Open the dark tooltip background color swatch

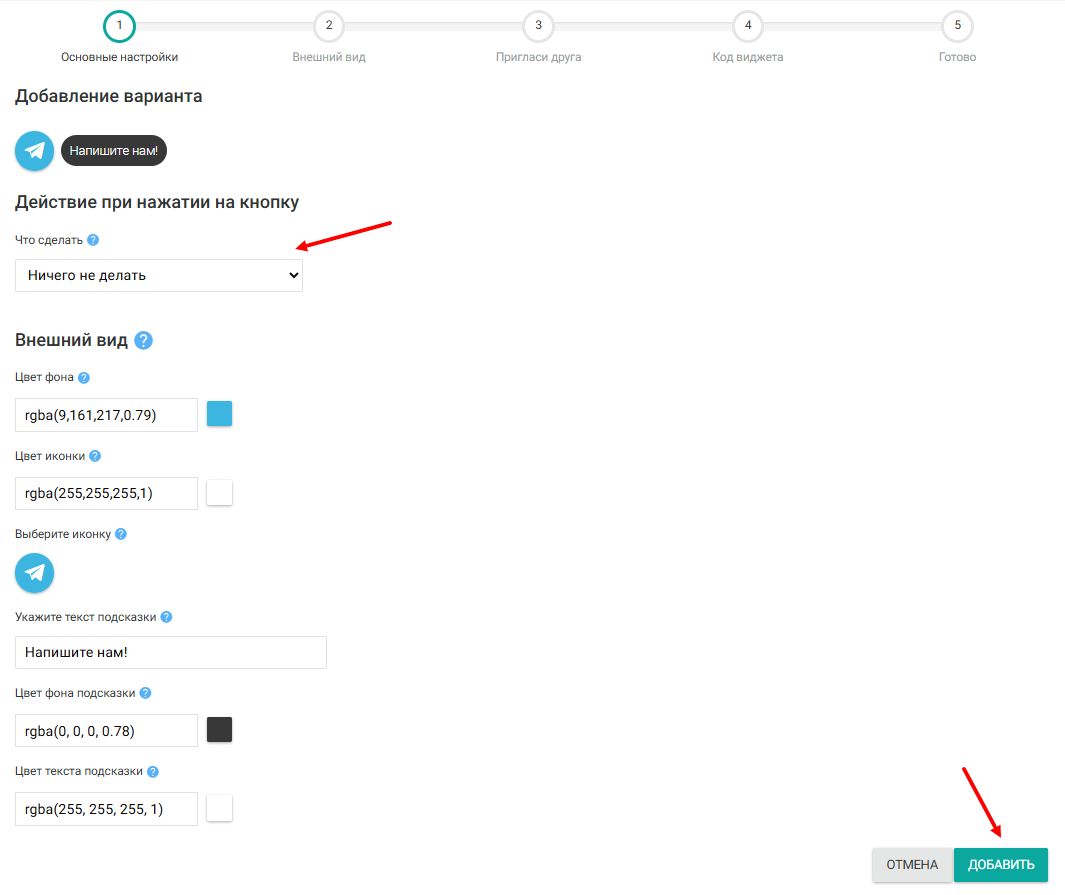click(219, 730)
